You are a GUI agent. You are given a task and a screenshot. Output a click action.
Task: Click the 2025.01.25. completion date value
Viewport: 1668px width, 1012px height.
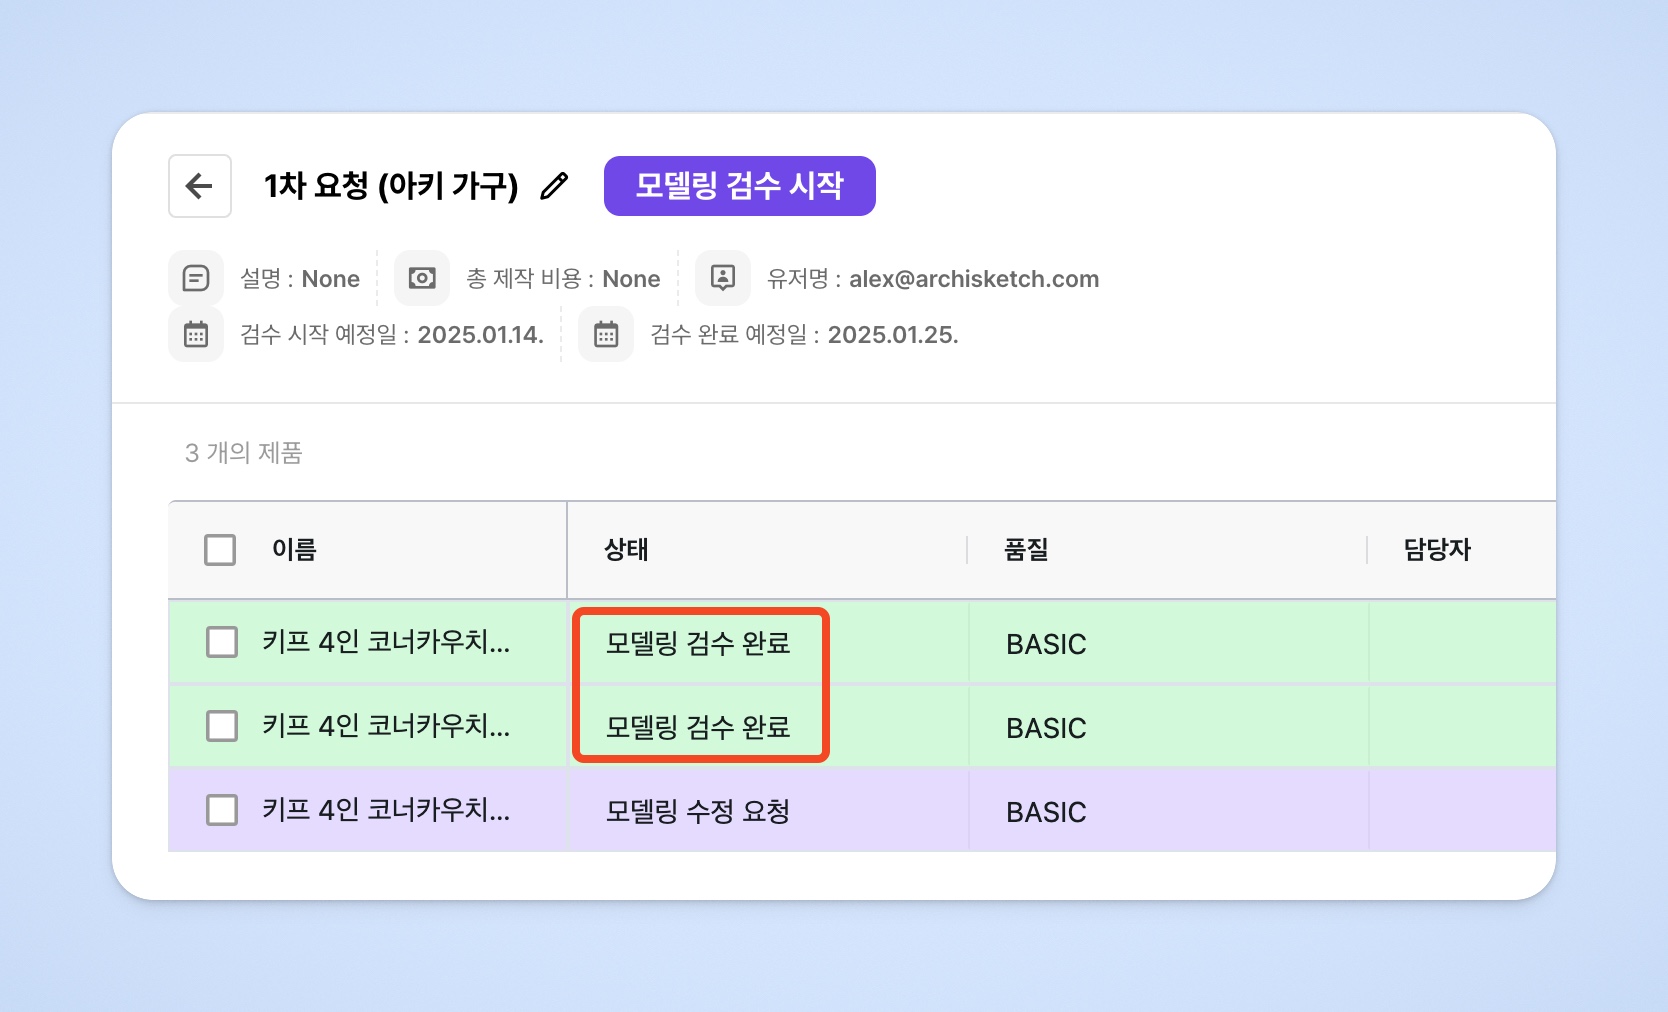click(893, 335)
